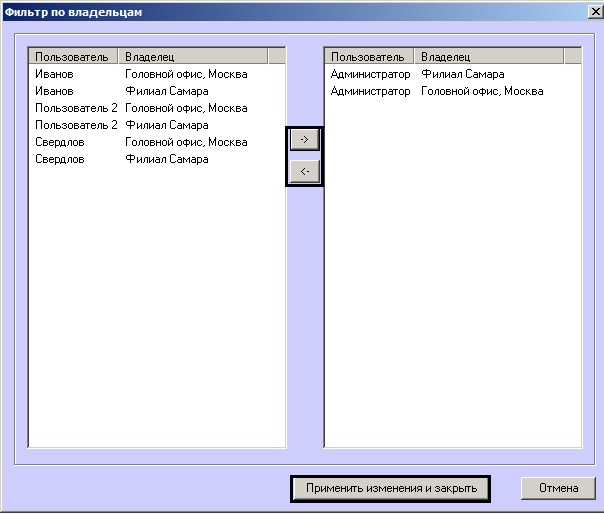604x514 pixels.
Task: Select Администратор row with Головной офис, Москва
Action: [453, 91]
